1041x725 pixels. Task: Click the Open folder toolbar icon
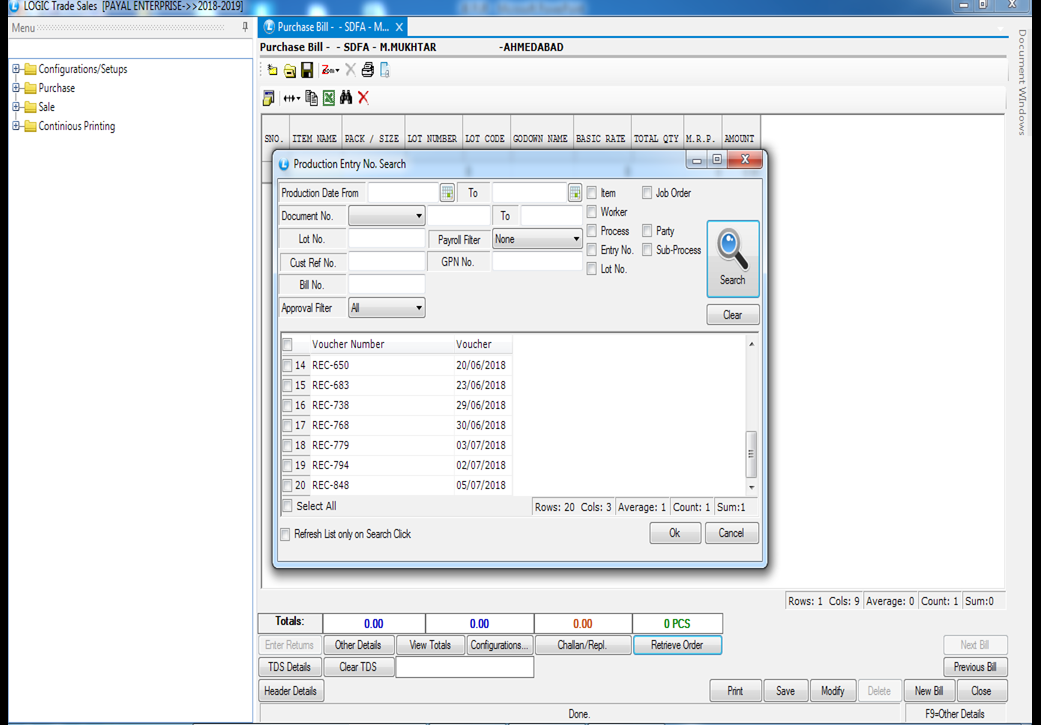click(x=289, y=70)
